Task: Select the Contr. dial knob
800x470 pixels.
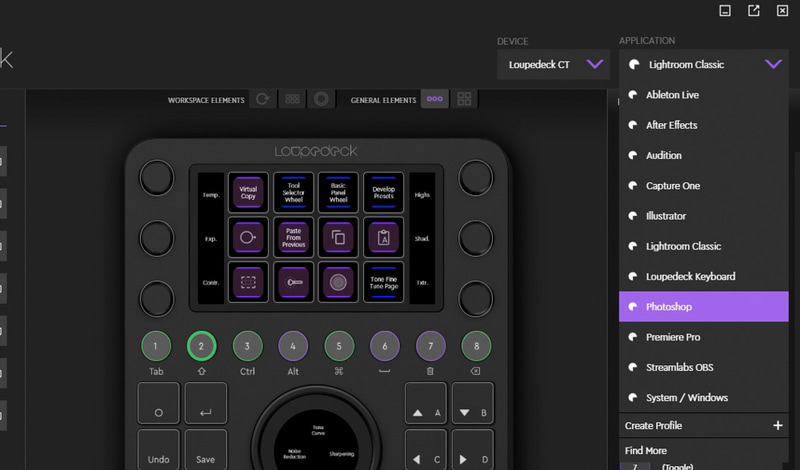Action: (157, 298)
